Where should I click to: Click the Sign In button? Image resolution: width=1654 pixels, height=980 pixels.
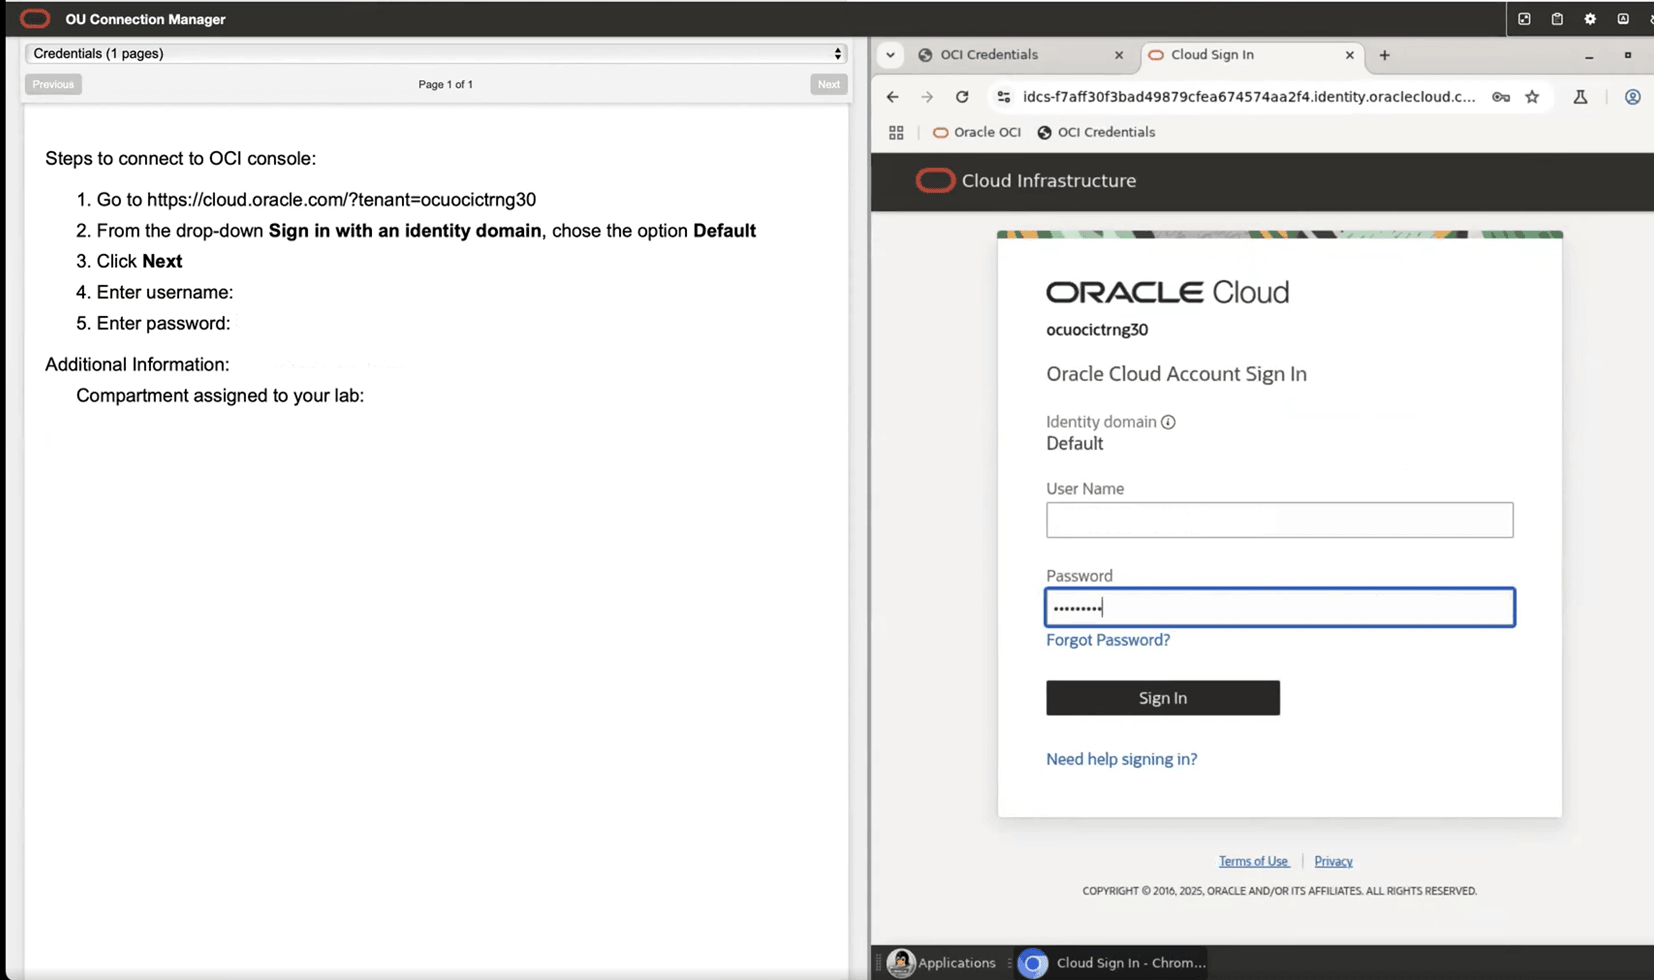(1163, 698)
